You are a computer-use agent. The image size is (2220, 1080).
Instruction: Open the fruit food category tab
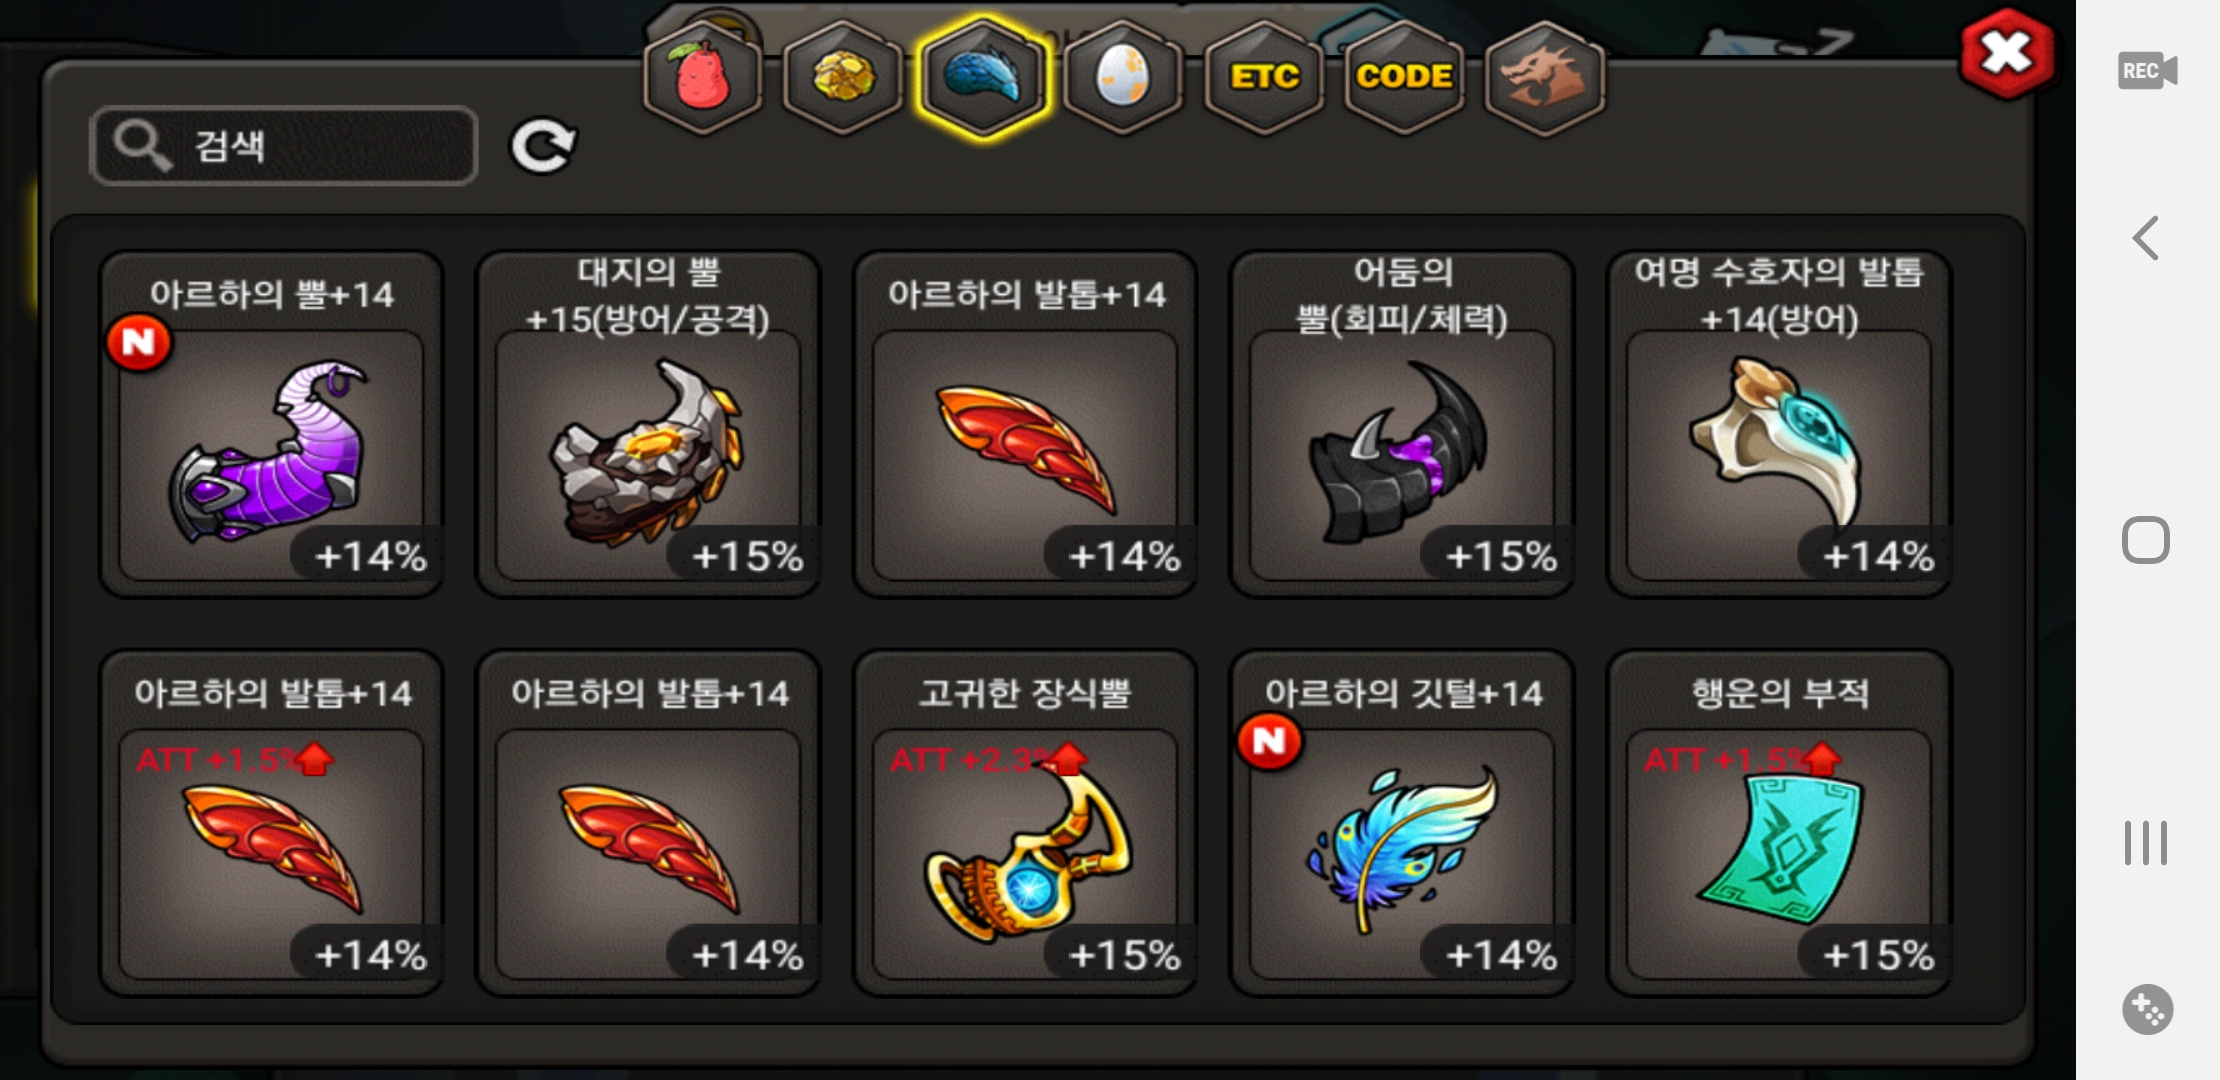click(x=703, y=77)
